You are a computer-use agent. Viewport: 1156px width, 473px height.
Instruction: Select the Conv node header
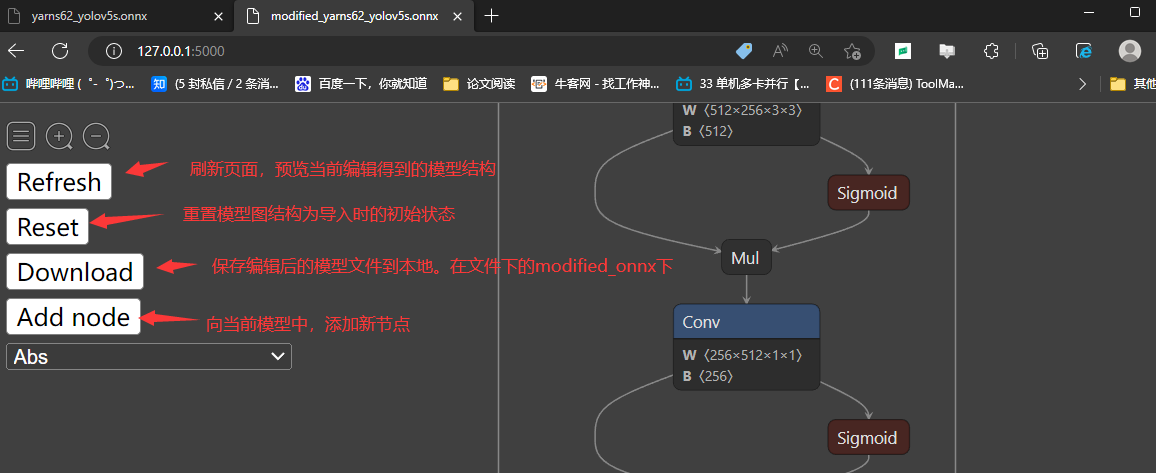pos(746,322)
